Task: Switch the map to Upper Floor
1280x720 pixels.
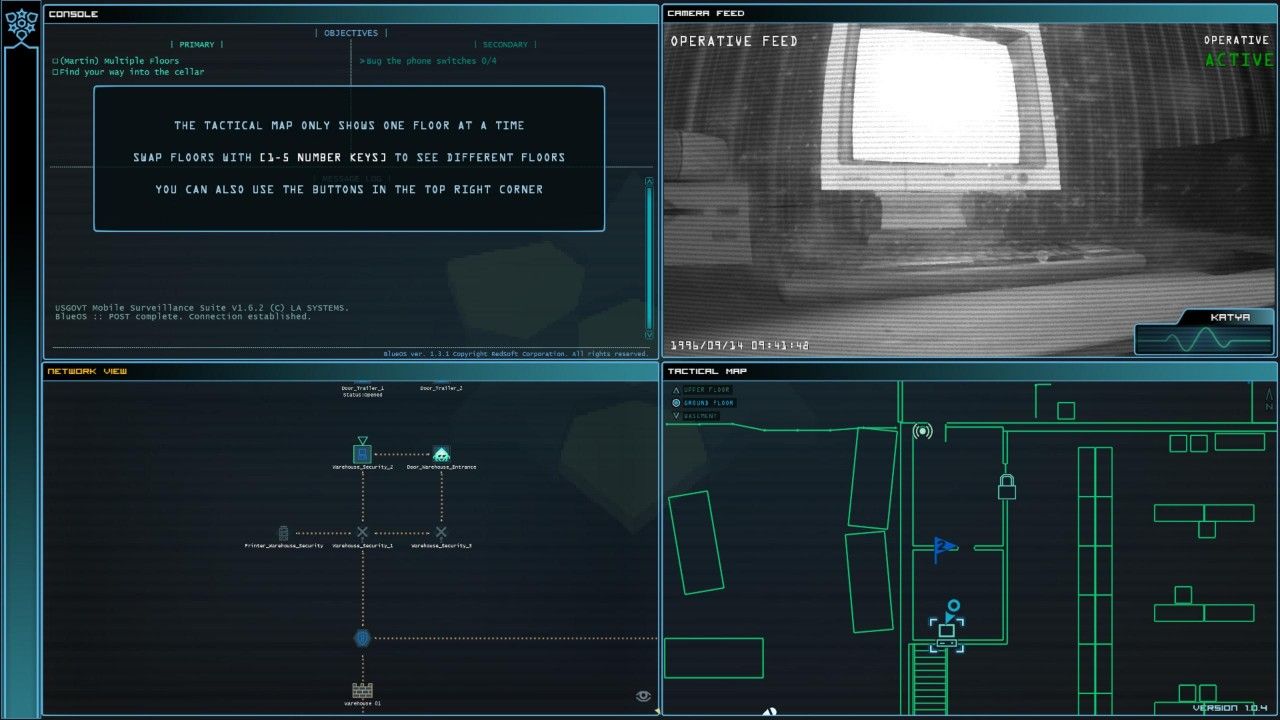Action: pyautogui.click(x=707, y=390)
